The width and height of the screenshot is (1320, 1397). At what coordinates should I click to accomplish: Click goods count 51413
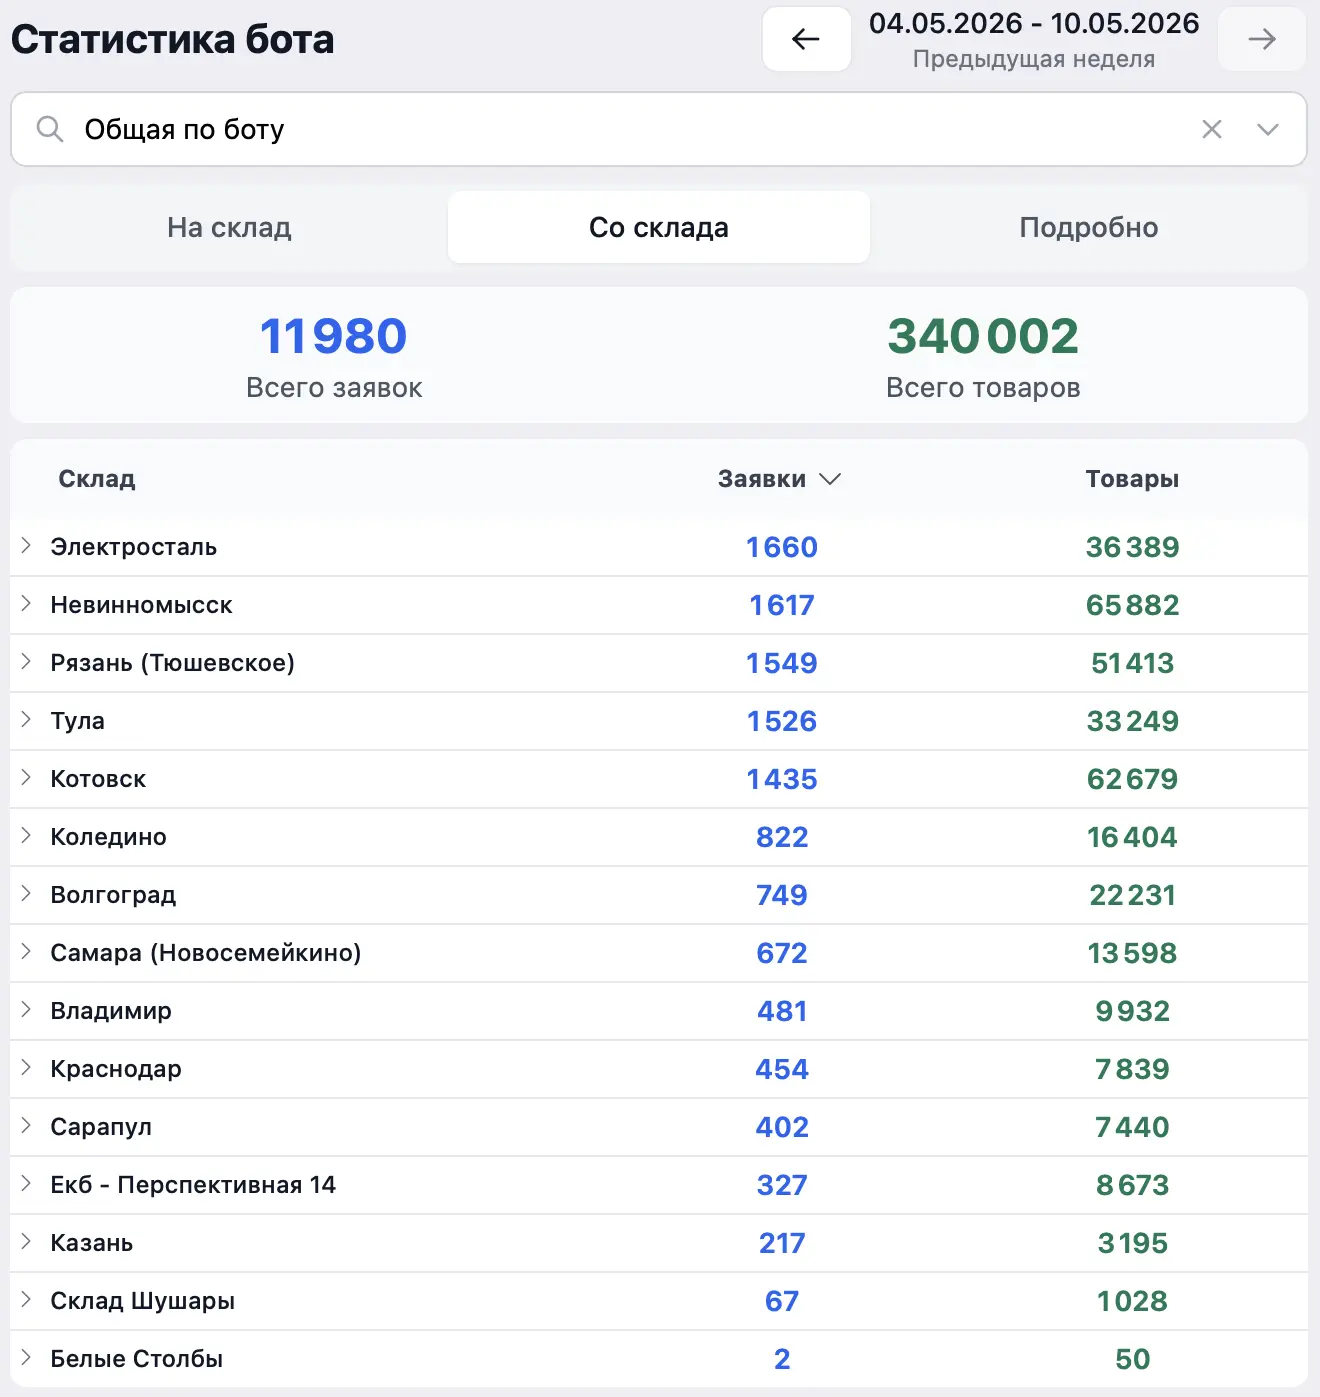pos(1132,663)
